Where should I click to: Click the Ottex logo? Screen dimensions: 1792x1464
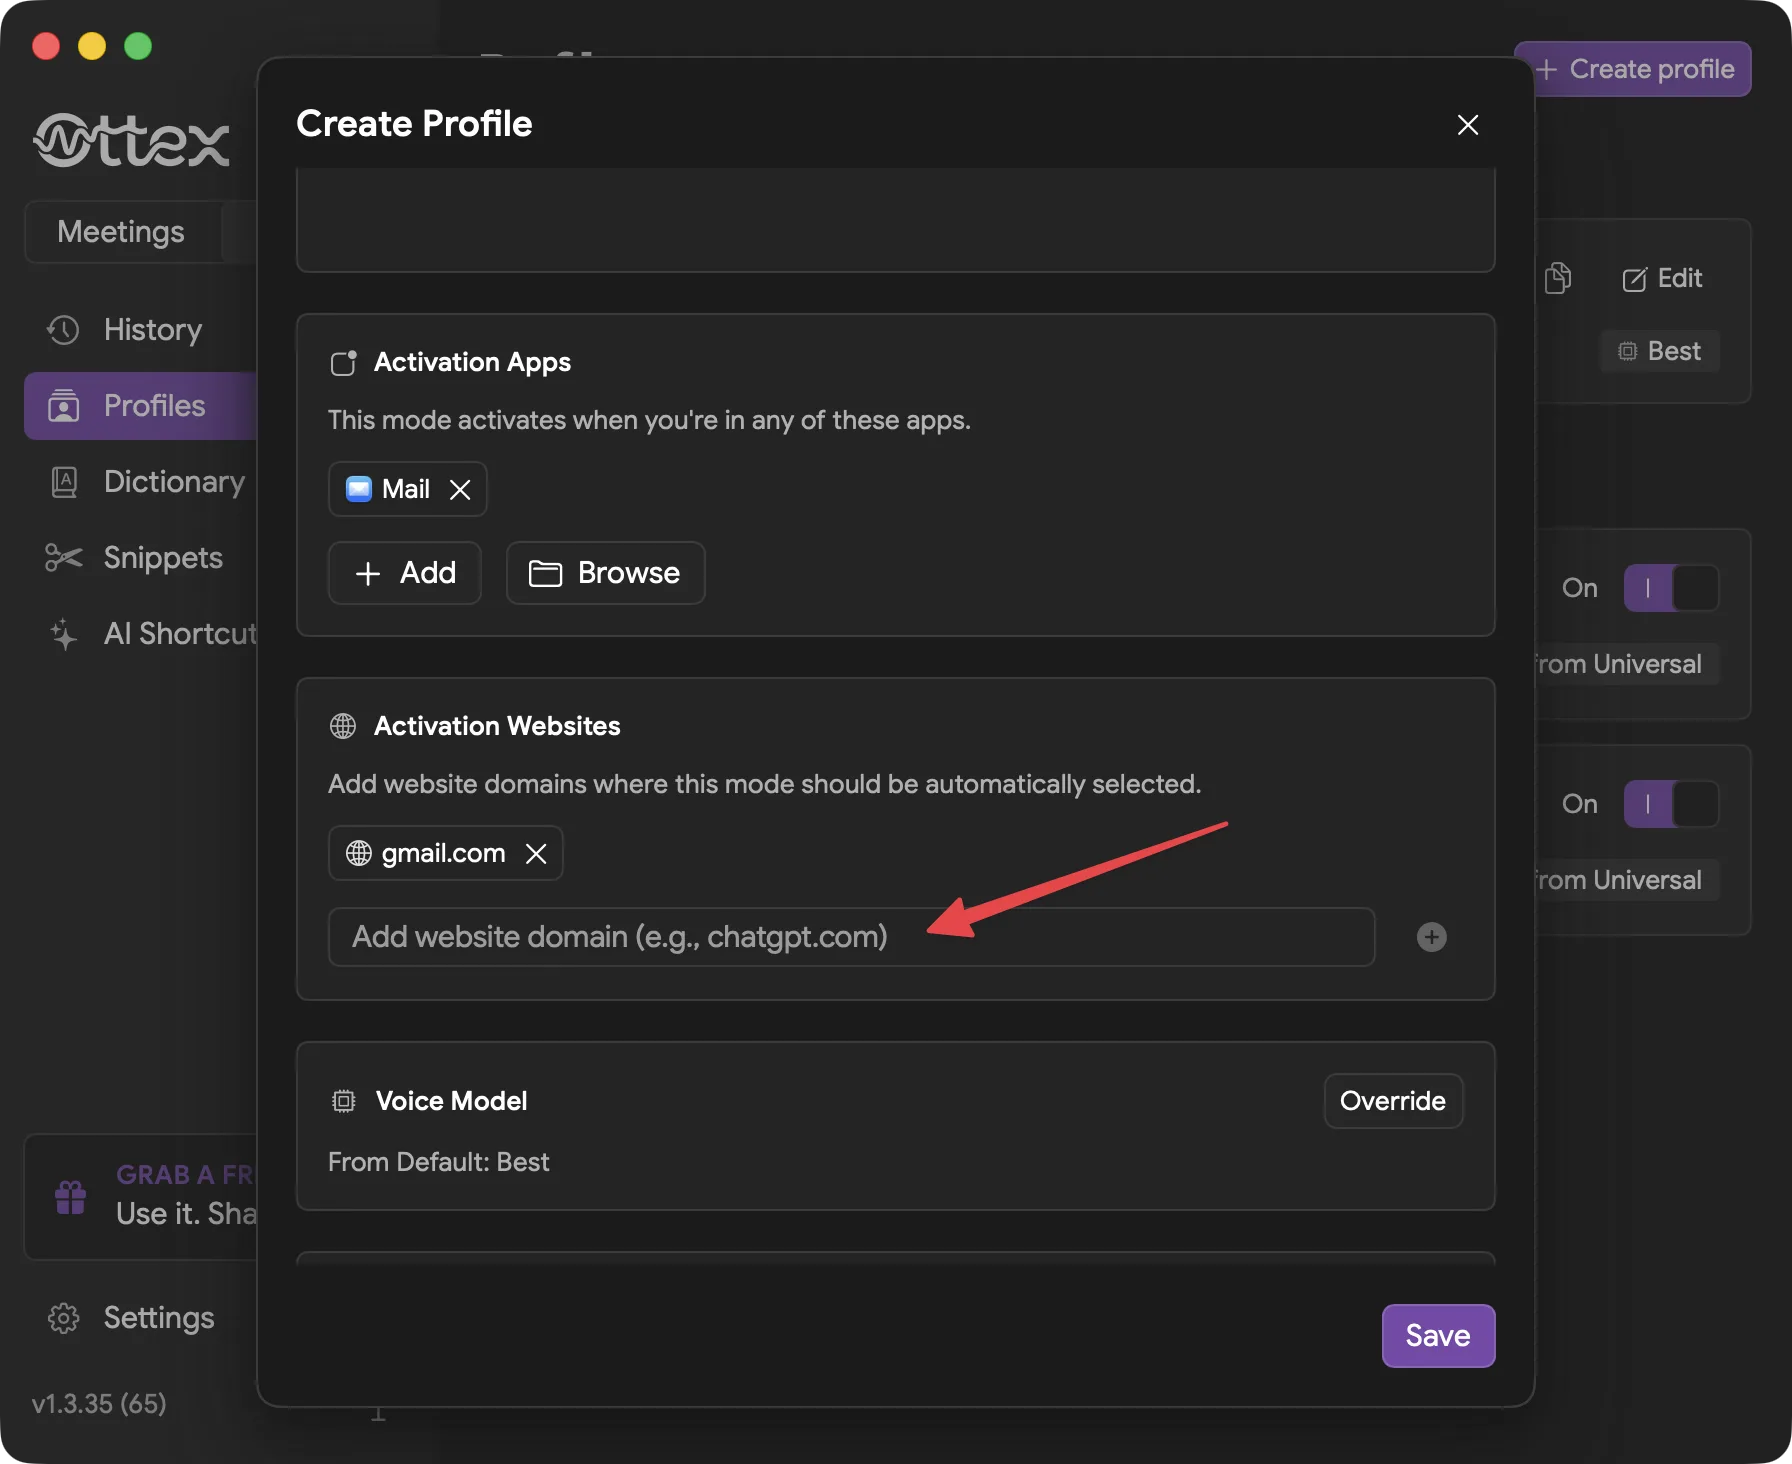point(132,140)
